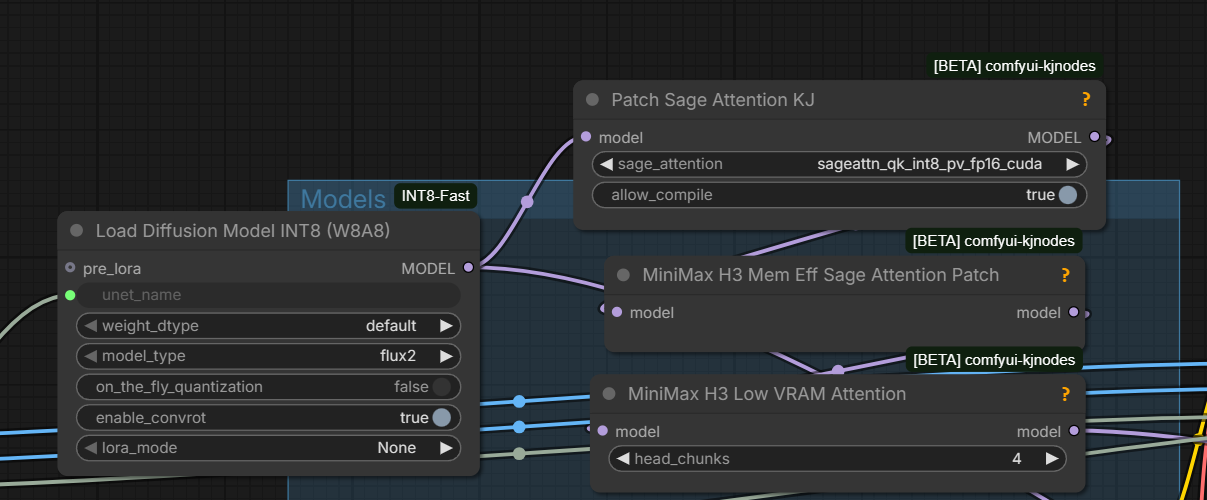The image size is (1207, 500).
Task: Click model output socket of Mem Eff Patch
Action: click(1074, 312)
